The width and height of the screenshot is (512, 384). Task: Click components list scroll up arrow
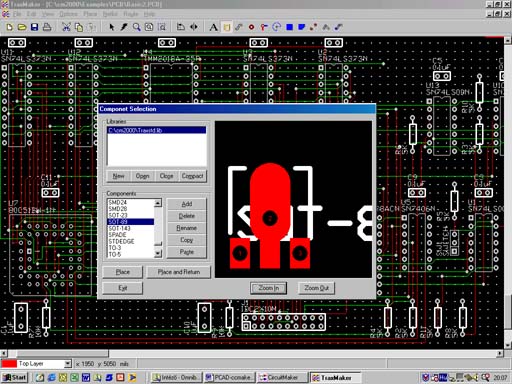coord(158,203)
